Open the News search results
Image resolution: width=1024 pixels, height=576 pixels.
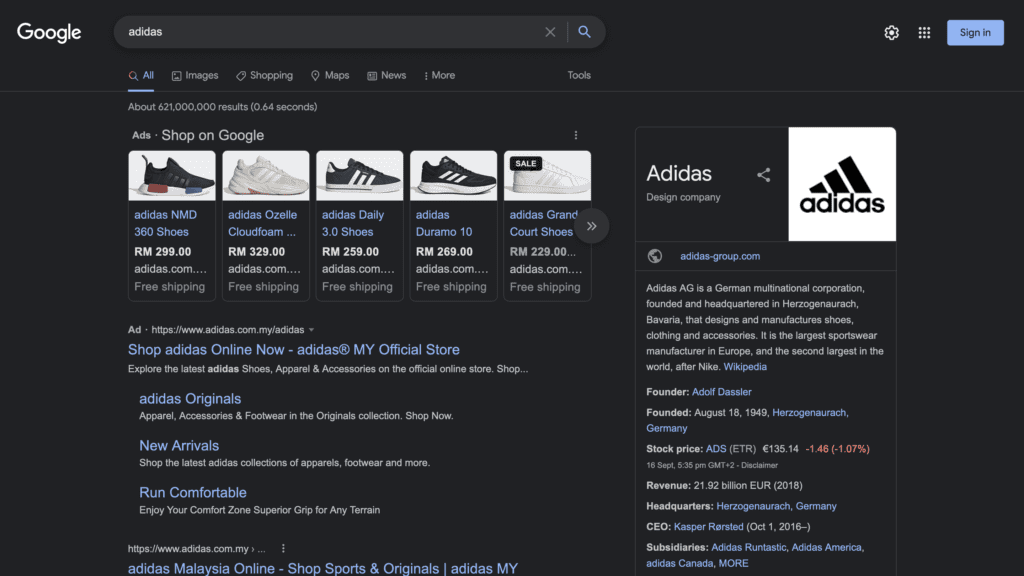coord(387,75)
